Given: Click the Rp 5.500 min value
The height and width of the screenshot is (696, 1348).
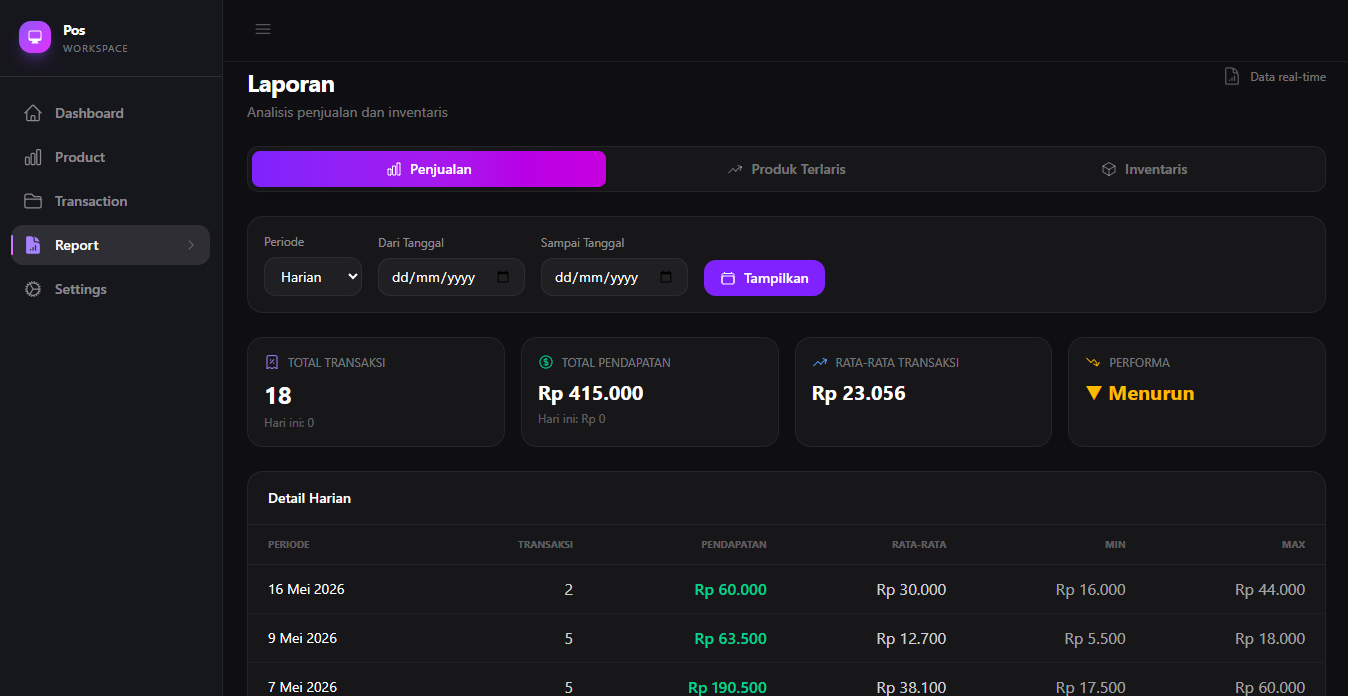Looking at the screenshot, I should tap(1095, 639).
